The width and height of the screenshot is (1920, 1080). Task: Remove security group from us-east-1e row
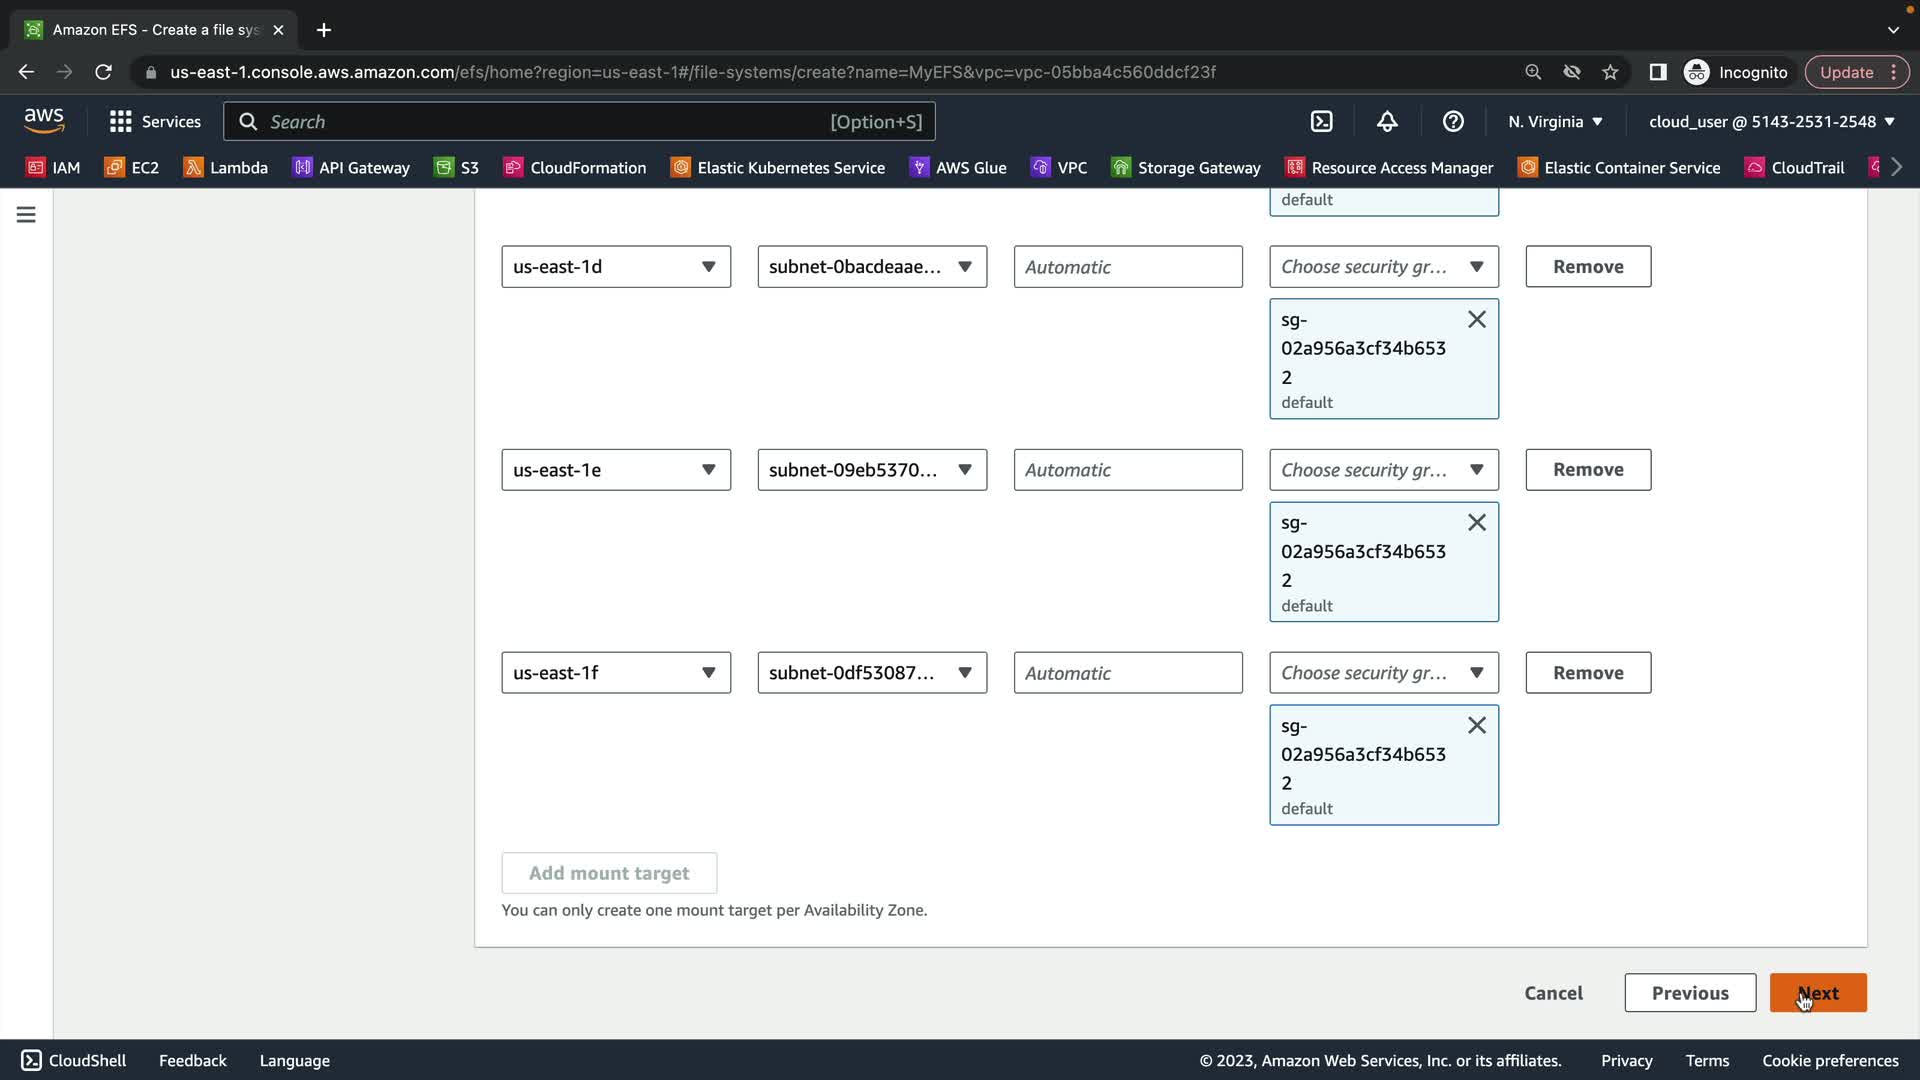(x=1476, y=523)
